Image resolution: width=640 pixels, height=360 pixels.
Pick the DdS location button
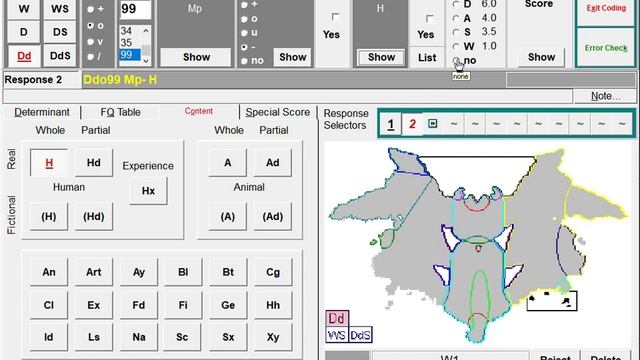pyautogui.click(x=60, y=56)
